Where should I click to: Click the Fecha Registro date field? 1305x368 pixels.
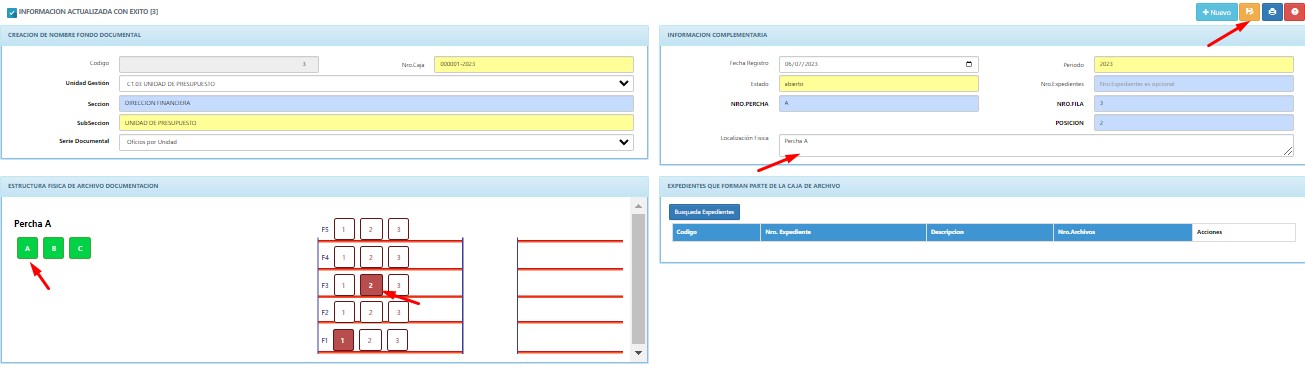coord(880,64)
